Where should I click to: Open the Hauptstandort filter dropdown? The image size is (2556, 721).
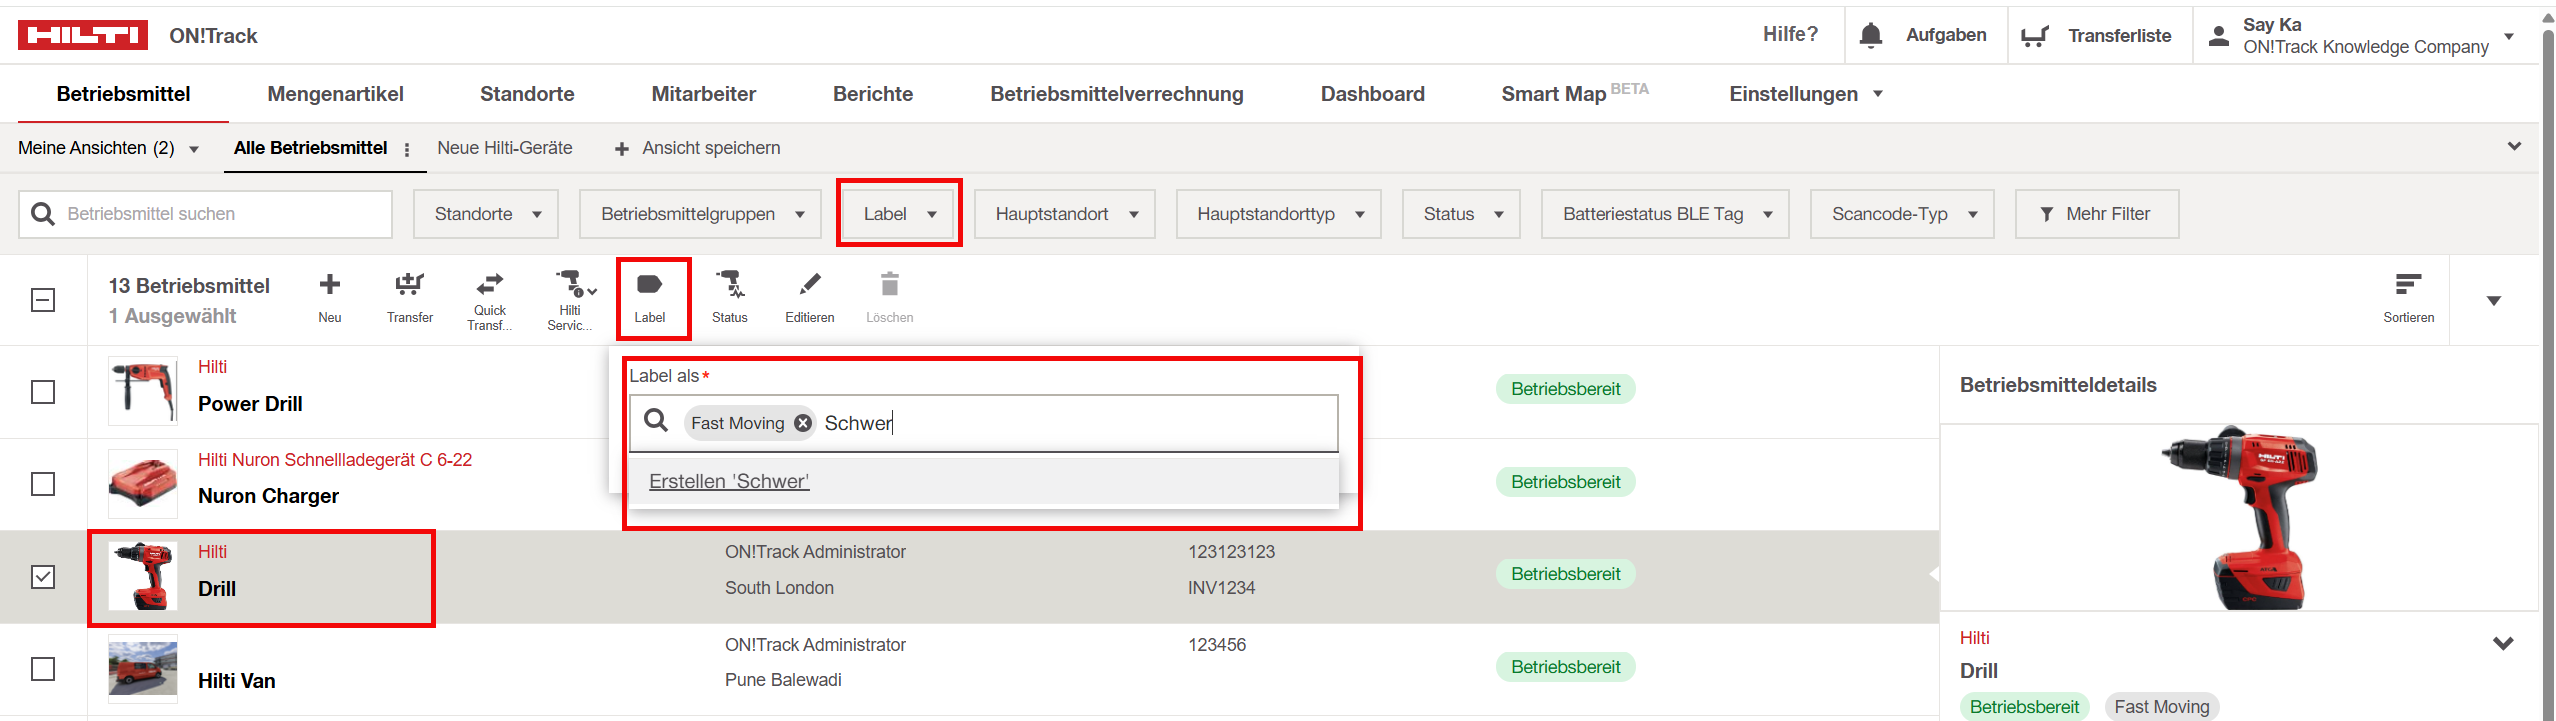1065,214
